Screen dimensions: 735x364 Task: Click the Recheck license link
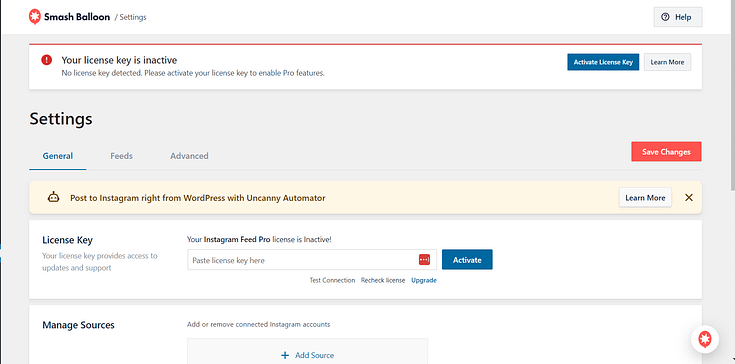tap(383, 280)
